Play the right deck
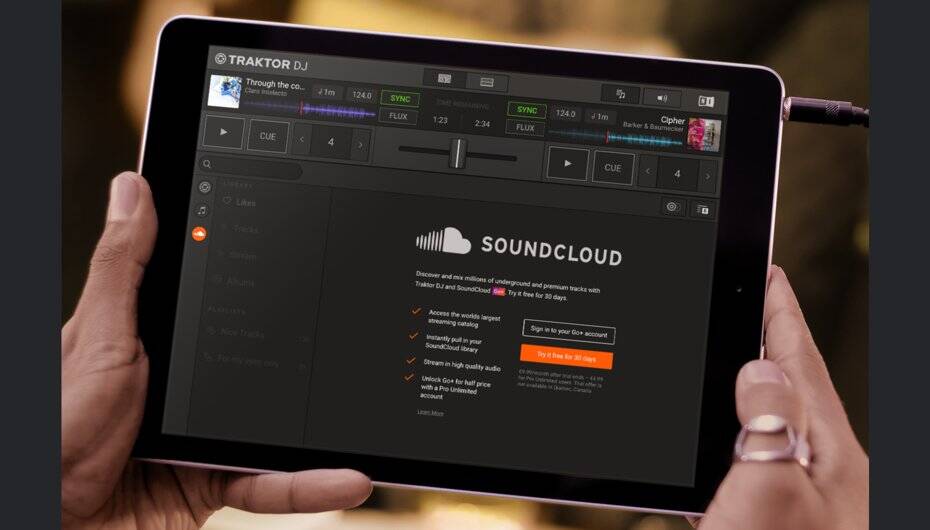This screenshot has height=530, width=930. tap(568, 163)
